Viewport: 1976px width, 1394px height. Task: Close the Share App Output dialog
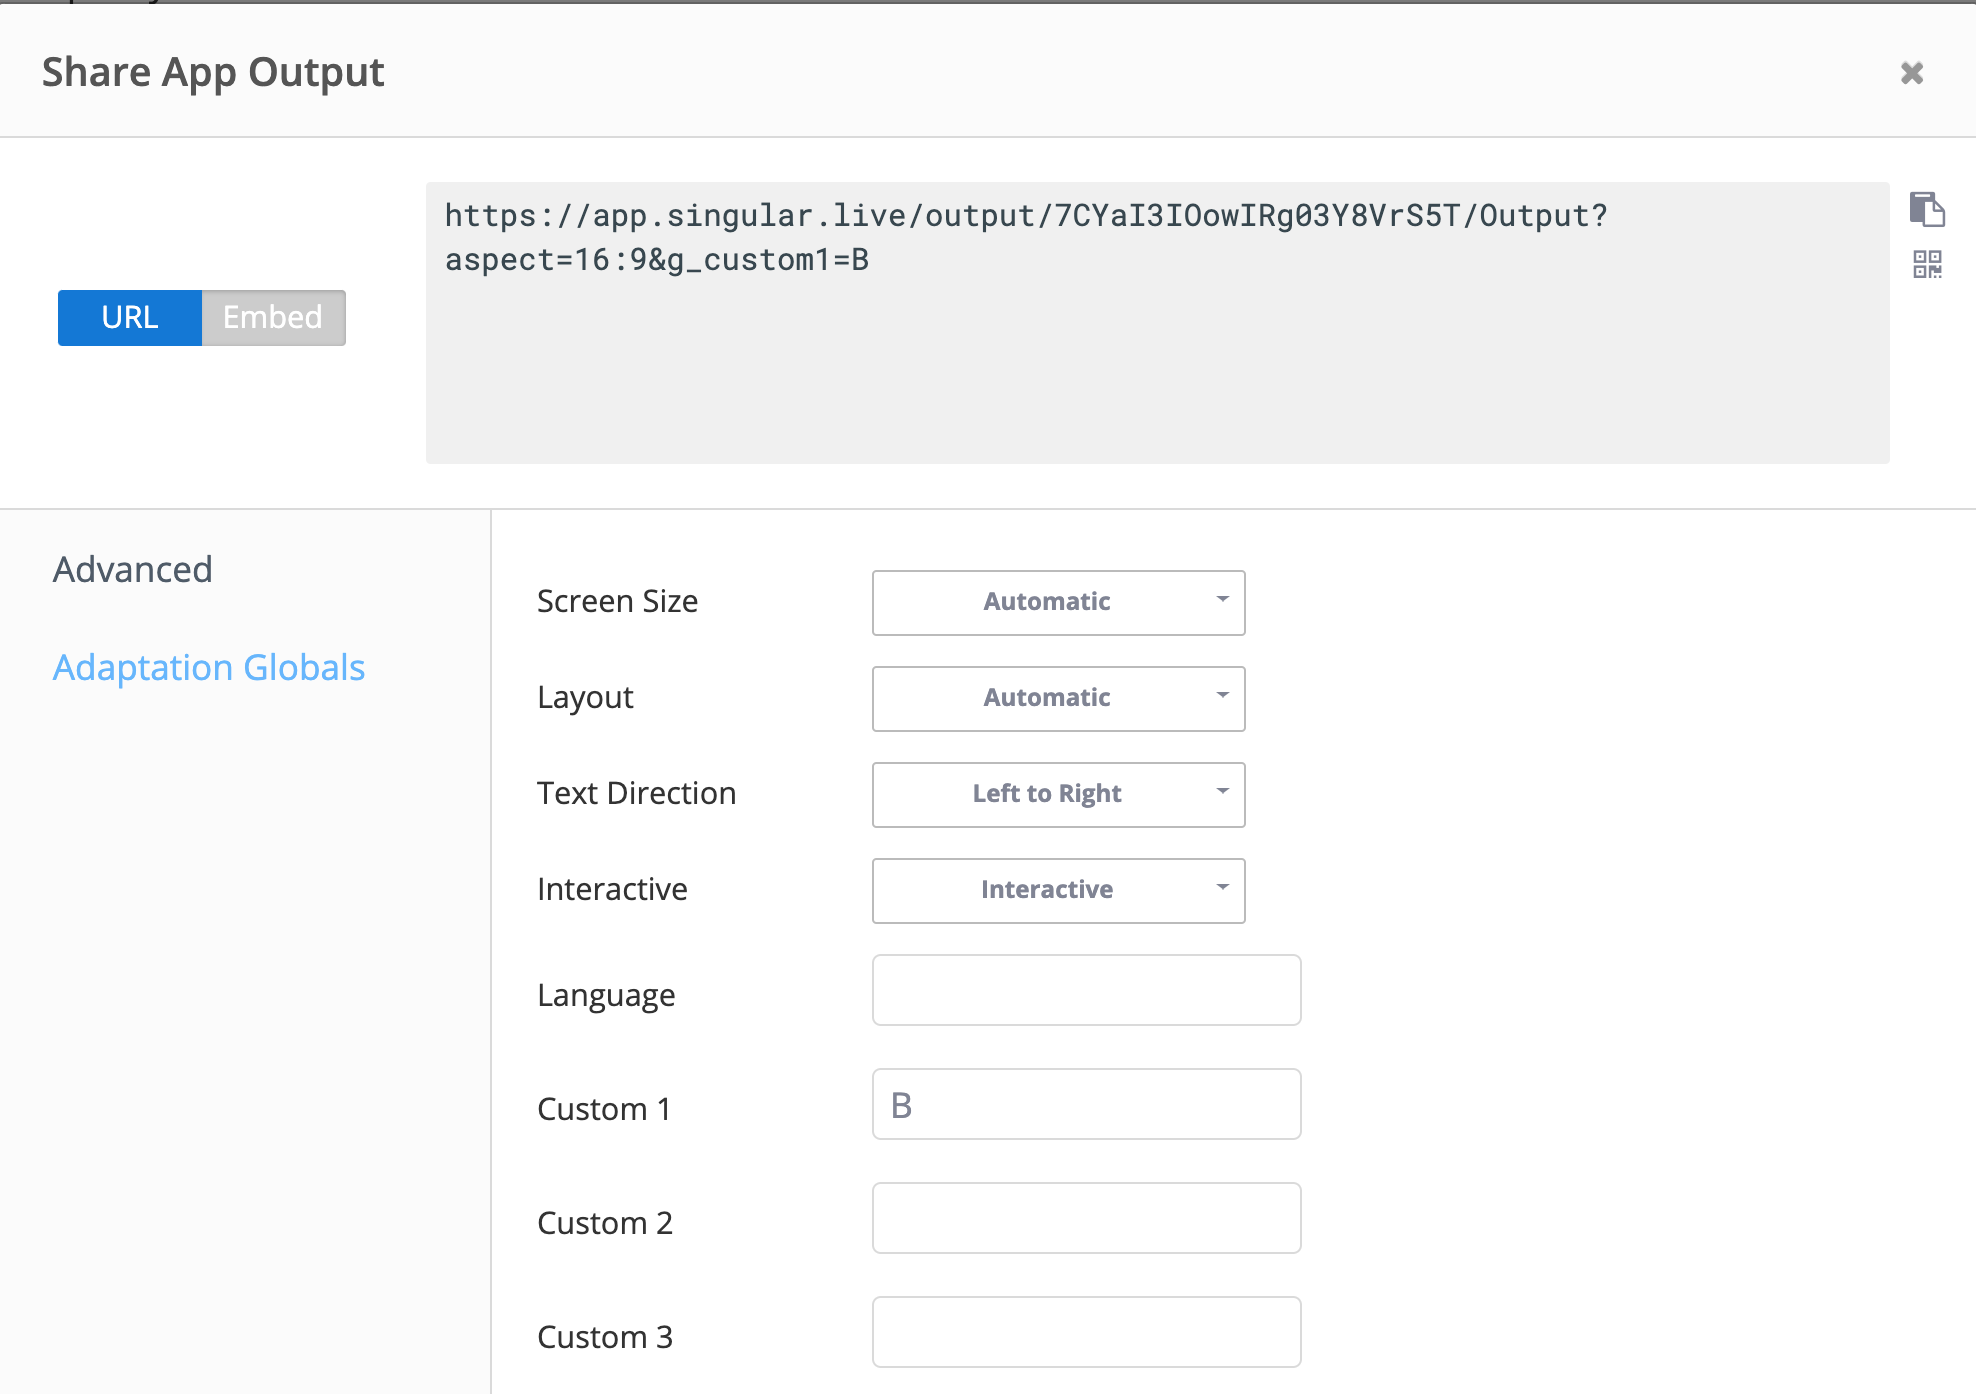(x=1911, y=73)
